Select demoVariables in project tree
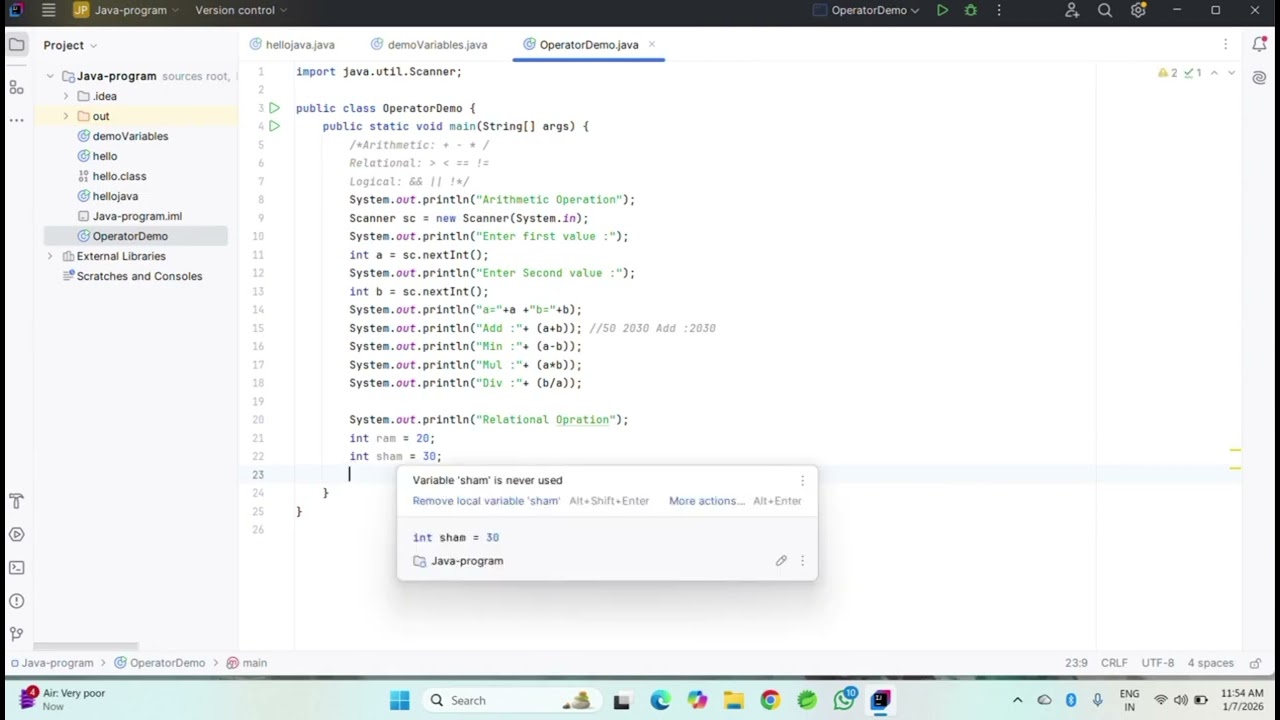1280x720 pixels. (123, 136)
